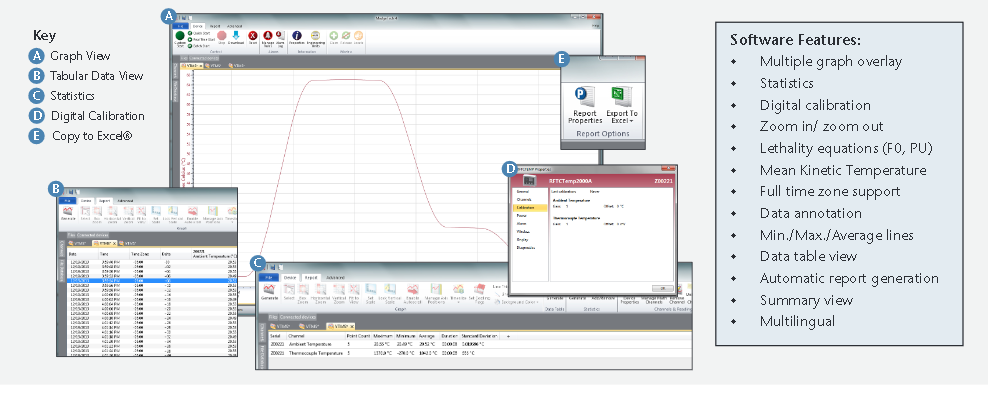Open the File menu in graph window

click(180, 26)
